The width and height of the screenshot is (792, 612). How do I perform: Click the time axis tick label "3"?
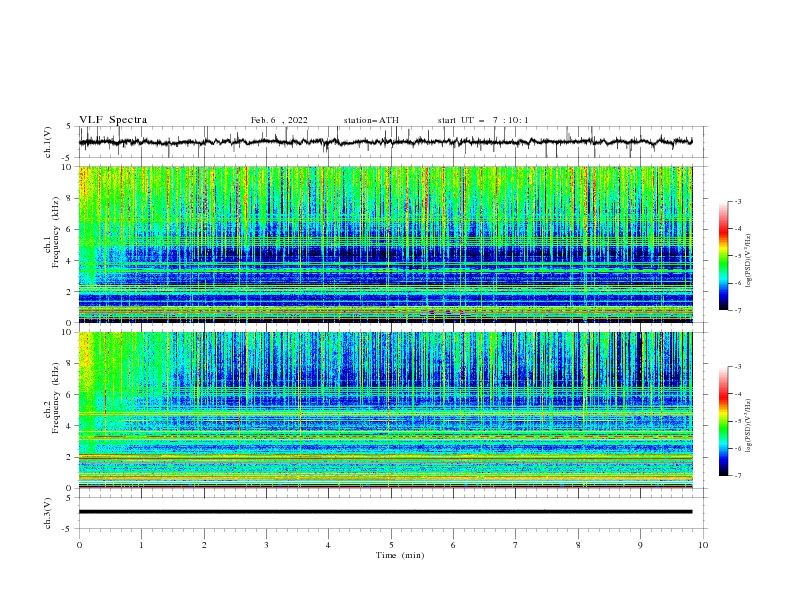click(x=266, y=545)
